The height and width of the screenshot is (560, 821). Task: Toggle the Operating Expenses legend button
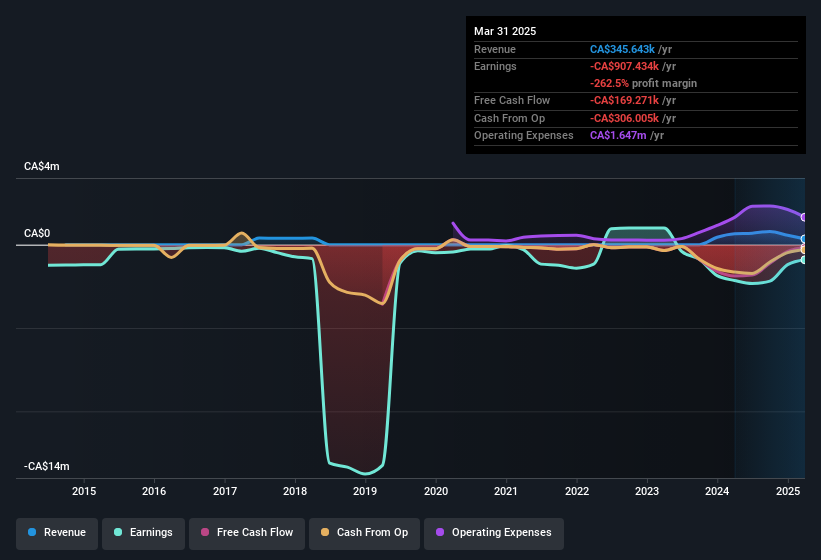[x=494, y=533]
